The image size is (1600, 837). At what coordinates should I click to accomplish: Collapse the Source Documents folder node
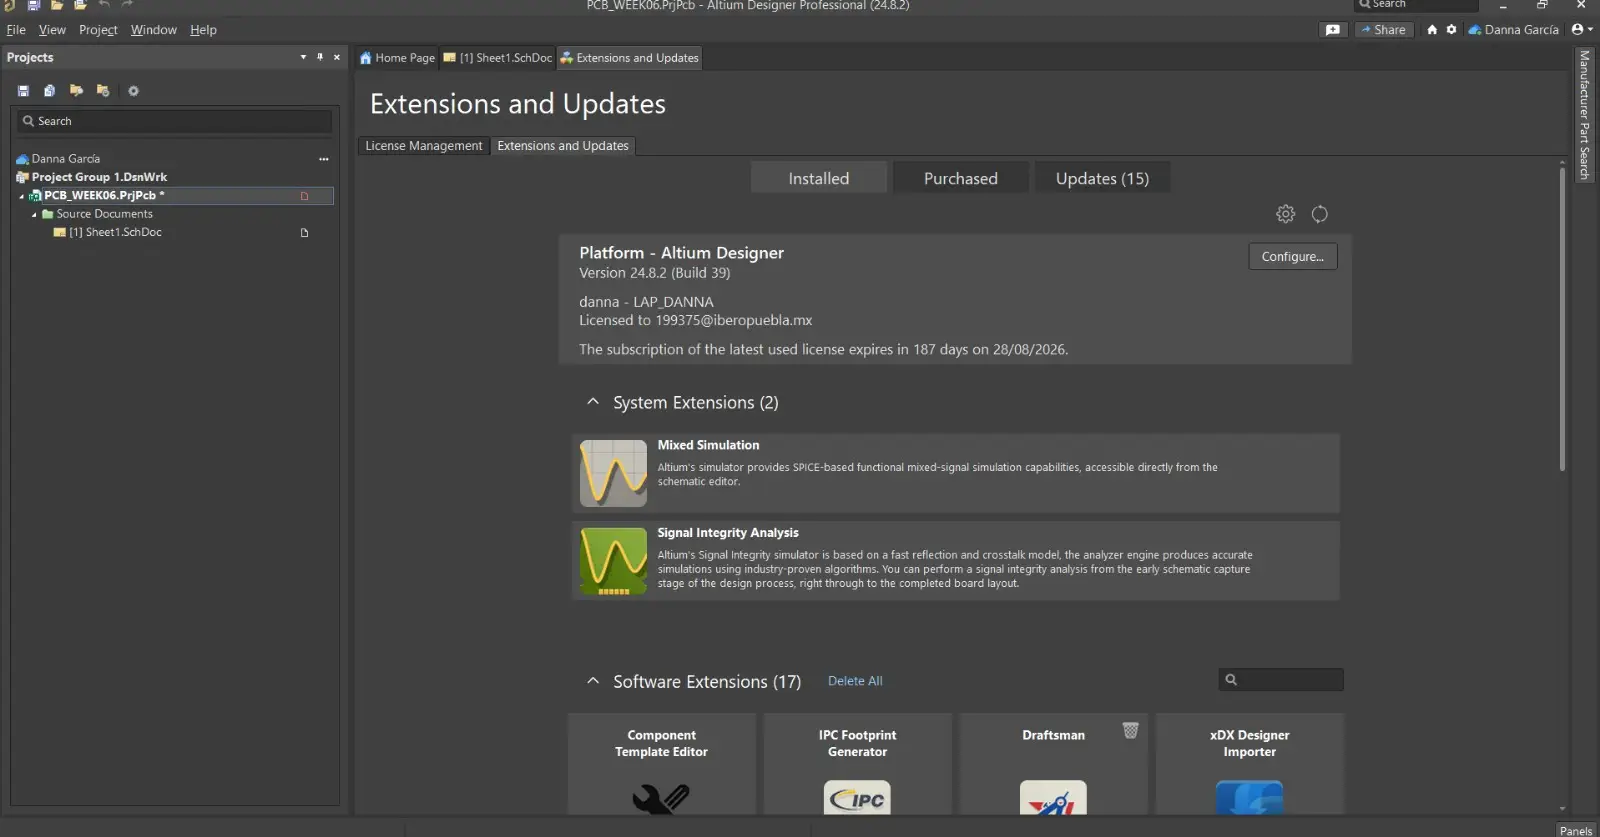tap(34, 214)
